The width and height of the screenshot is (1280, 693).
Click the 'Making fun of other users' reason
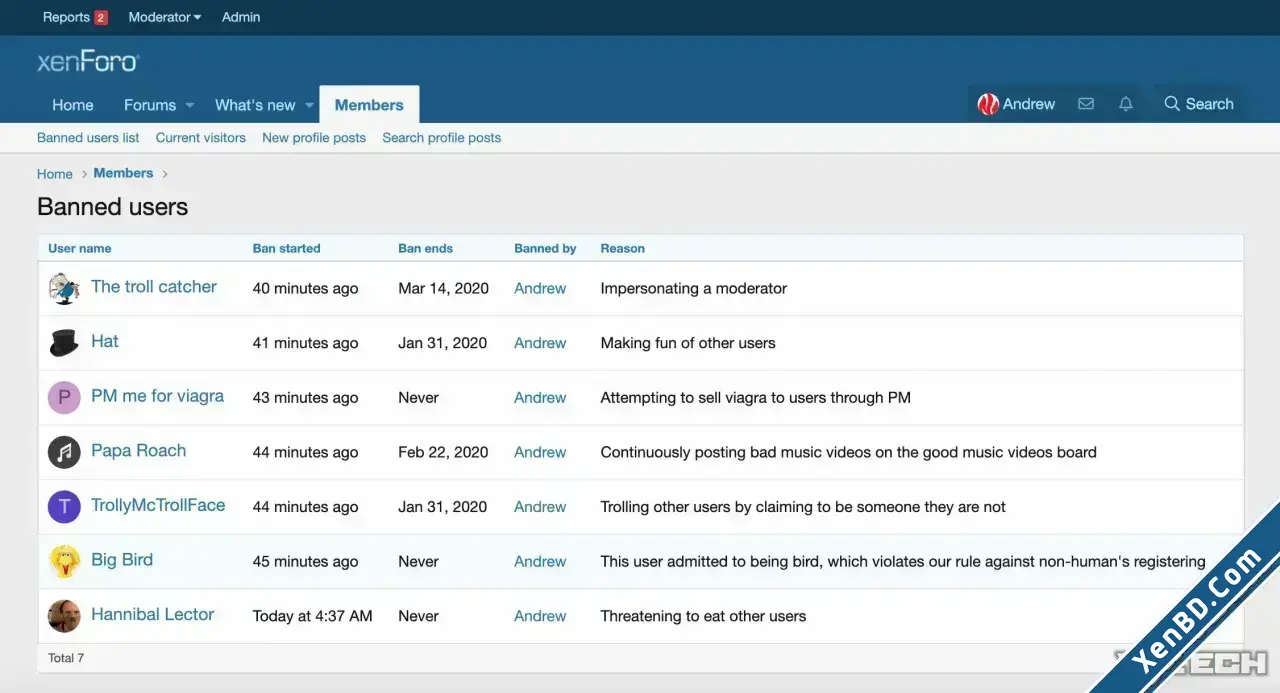[x=688, y=343]
